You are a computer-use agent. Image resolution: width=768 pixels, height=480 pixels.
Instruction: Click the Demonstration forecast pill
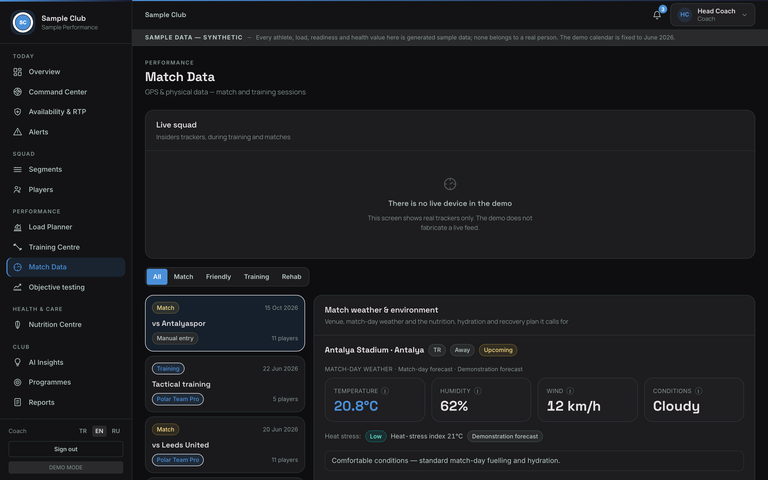coord(504,436)
